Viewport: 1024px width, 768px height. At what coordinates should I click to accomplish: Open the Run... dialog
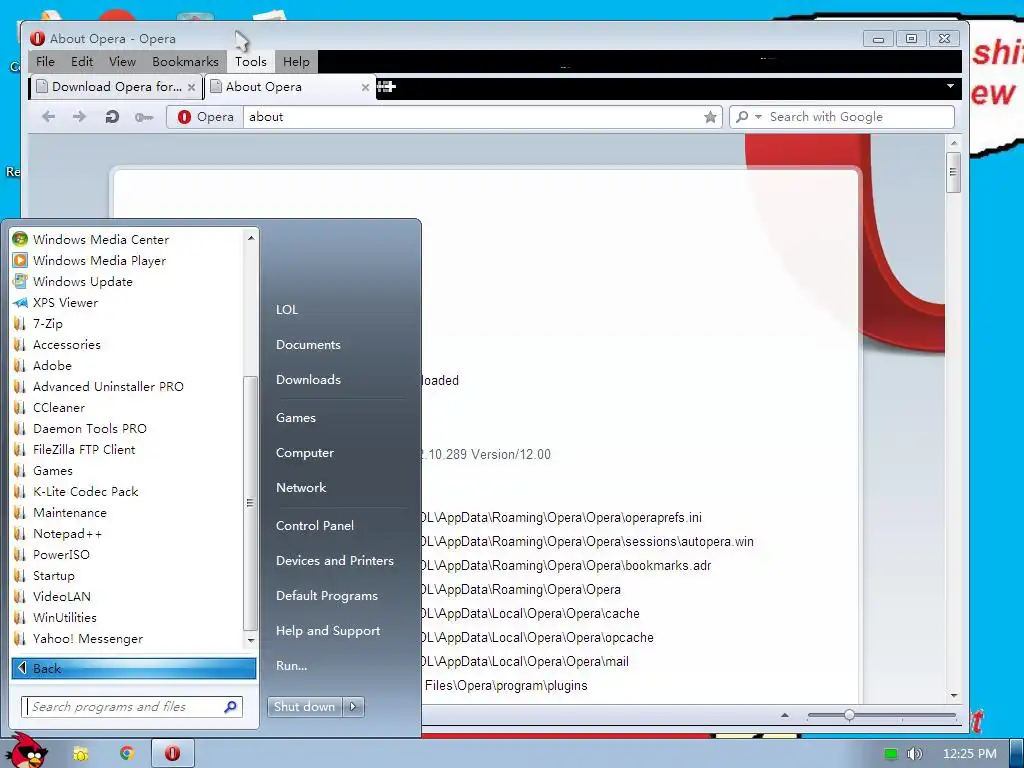tap(291, 666)
